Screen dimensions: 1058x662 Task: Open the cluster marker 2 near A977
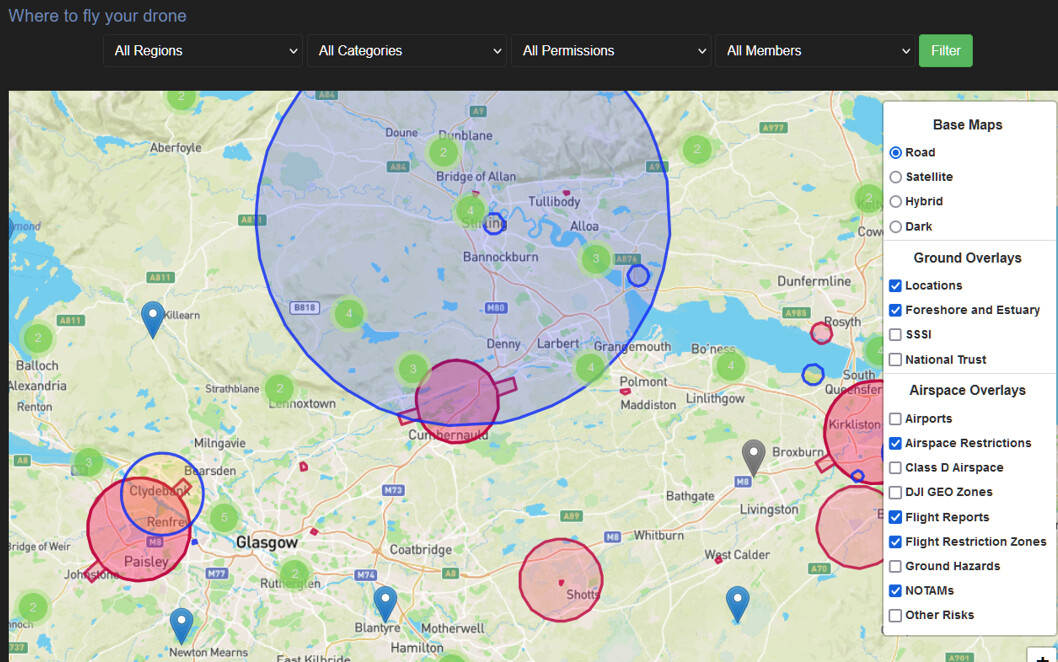697,149
